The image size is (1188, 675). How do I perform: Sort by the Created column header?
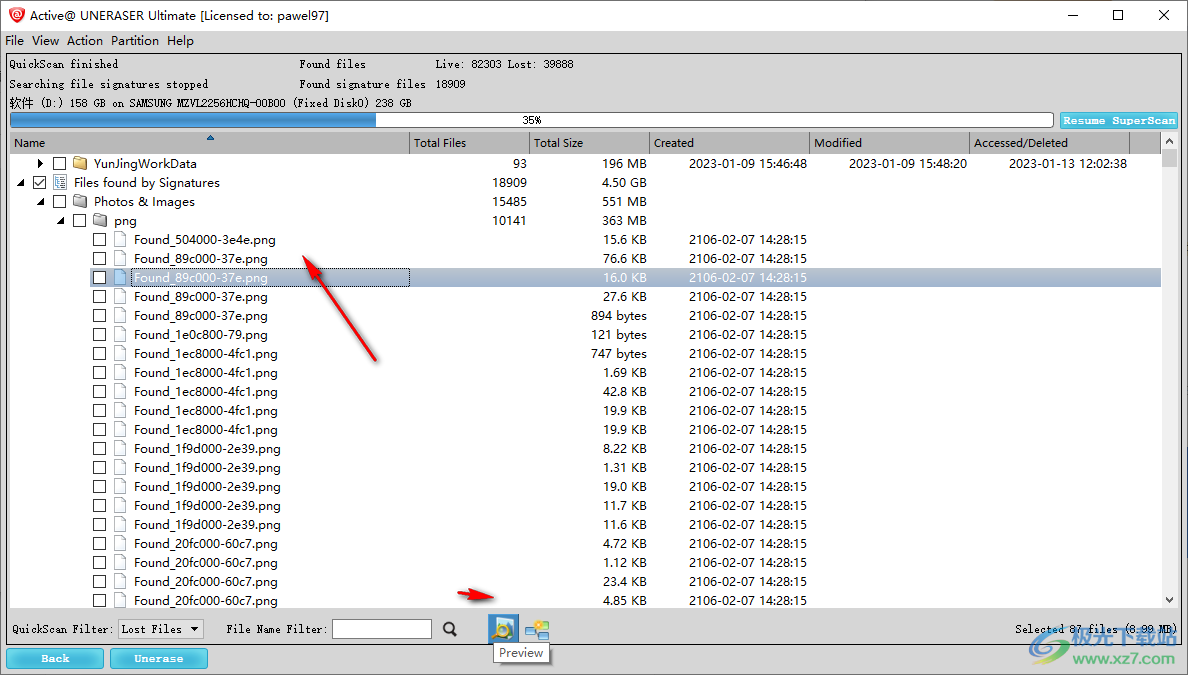[x=730, y=142]
